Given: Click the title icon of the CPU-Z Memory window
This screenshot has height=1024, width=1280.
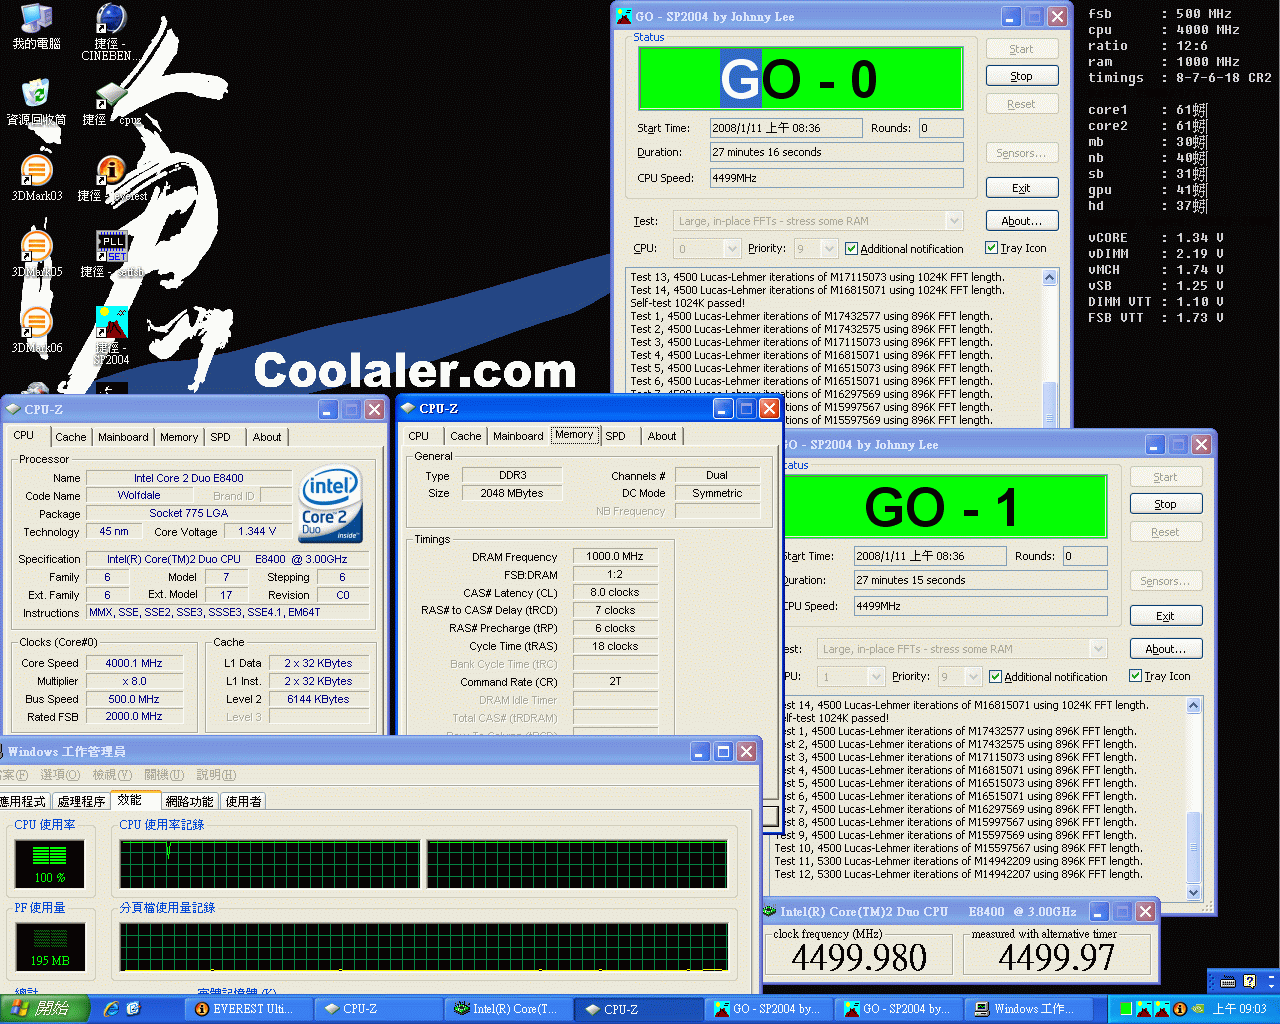Looking at the screenshot, I should [408, 408].
